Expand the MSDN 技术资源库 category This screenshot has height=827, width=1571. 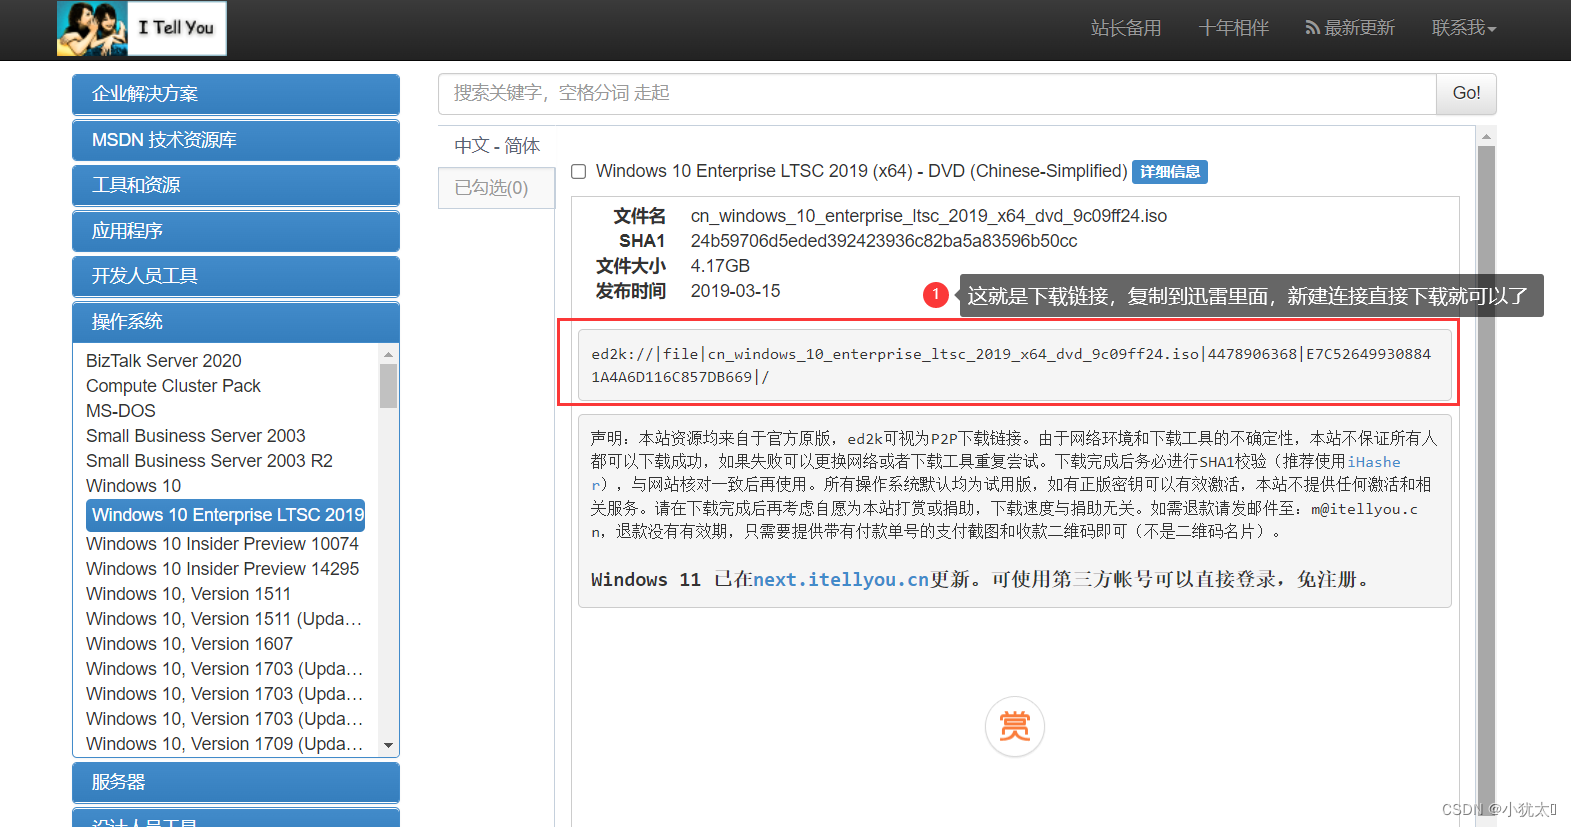coord(236,140)
